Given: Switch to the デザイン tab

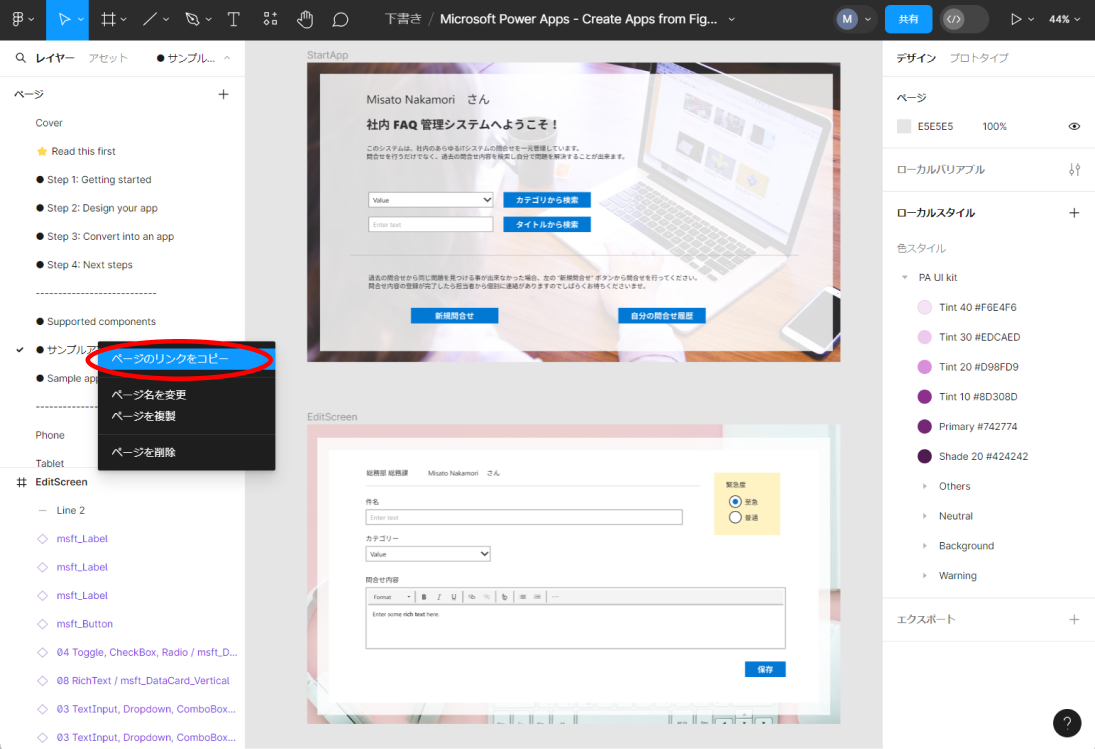Looking at the screenshot, I should pyautogui.click(x=916, y=58).
